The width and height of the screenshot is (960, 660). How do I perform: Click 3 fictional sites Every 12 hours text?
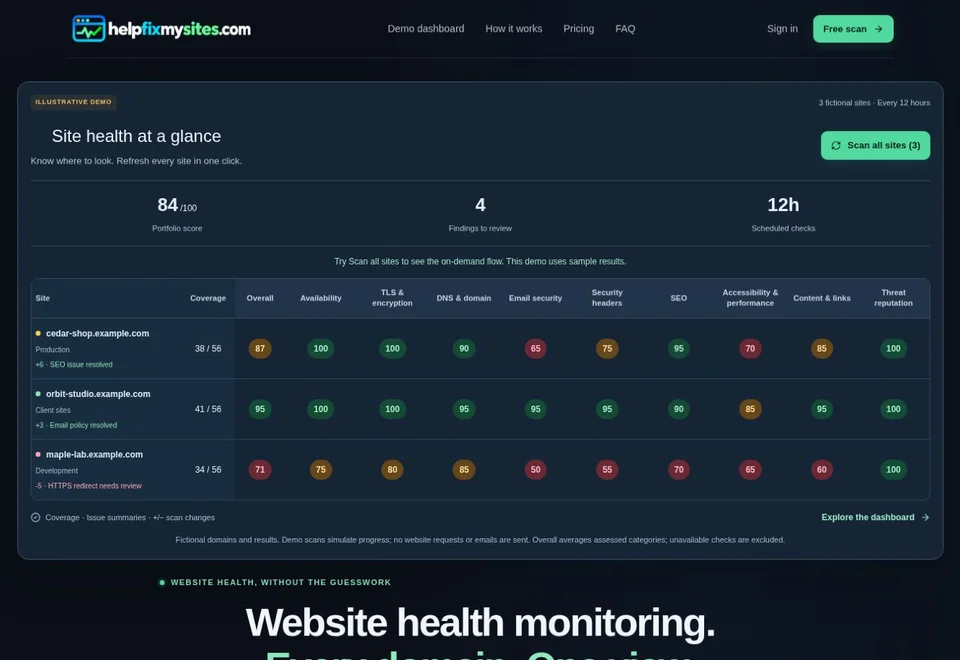click(x=874, y=103)
